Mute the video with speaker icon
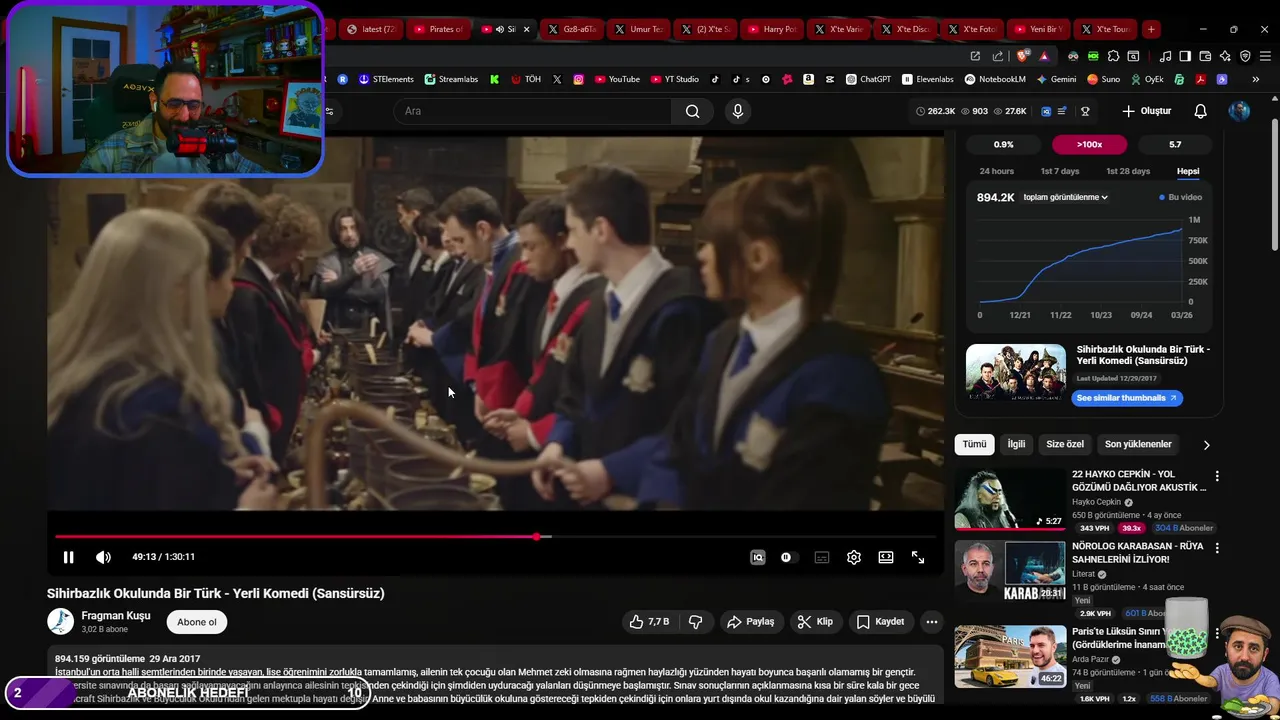 pos(103,557)
